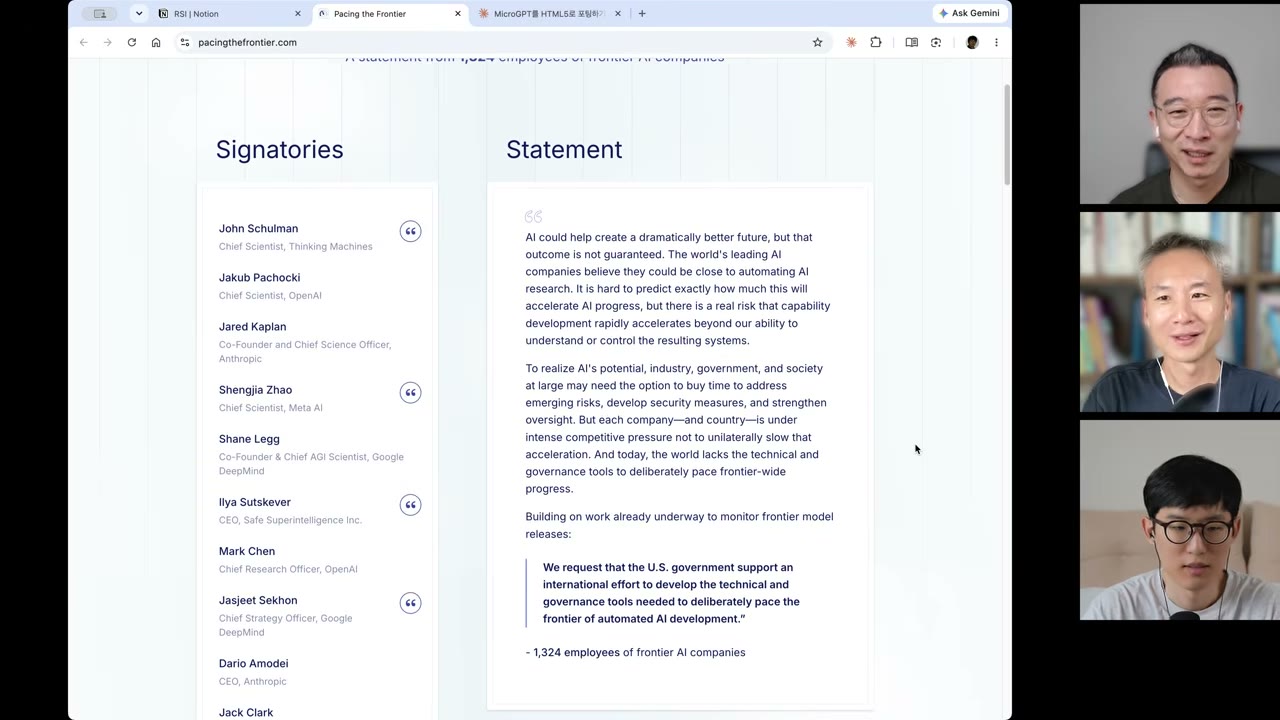Open the tab search dropdown arrow
The image size is (1280, 720).
tap(138, 13)
